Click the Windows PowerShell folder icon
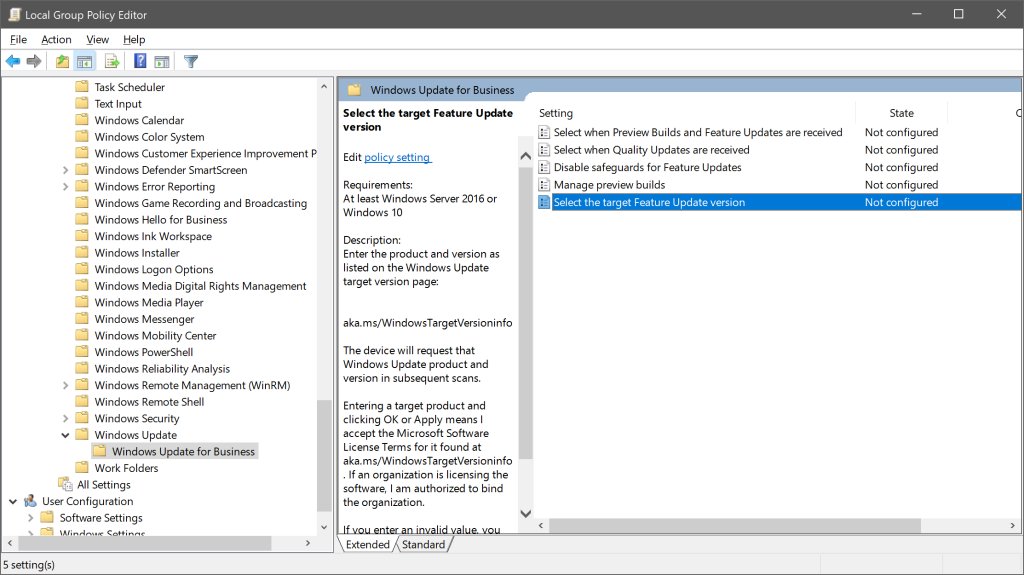This screenshot has height=575, width=1024. (82, 352)
